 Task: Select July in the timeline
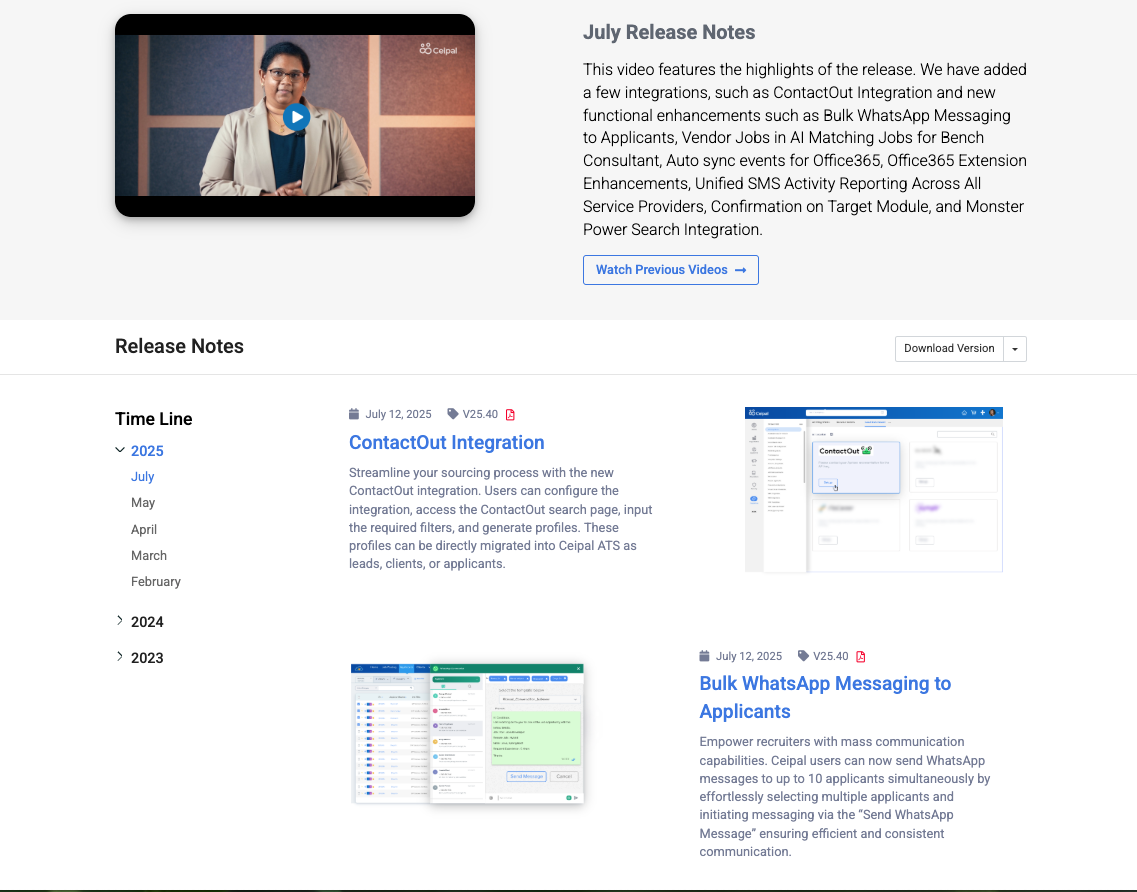[x=142, y=476]
